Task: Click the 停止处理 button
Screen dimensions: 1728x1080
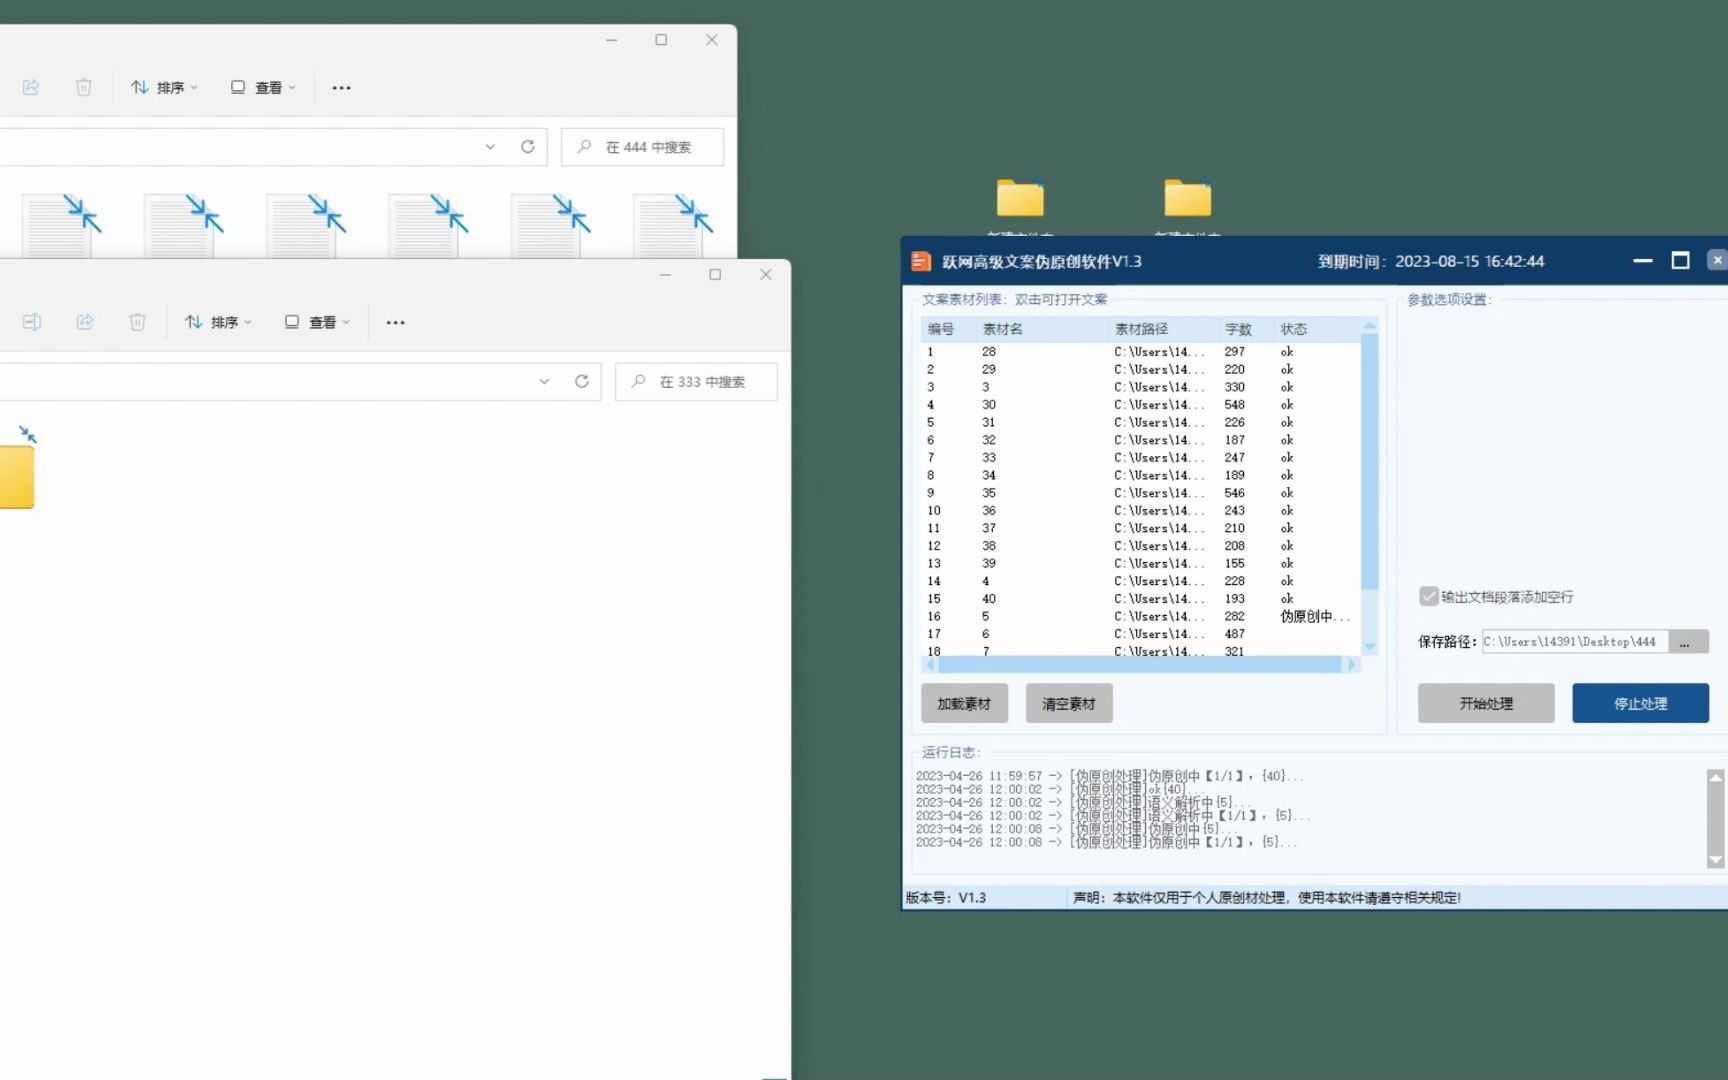Action: click(x=1640, y=703)
